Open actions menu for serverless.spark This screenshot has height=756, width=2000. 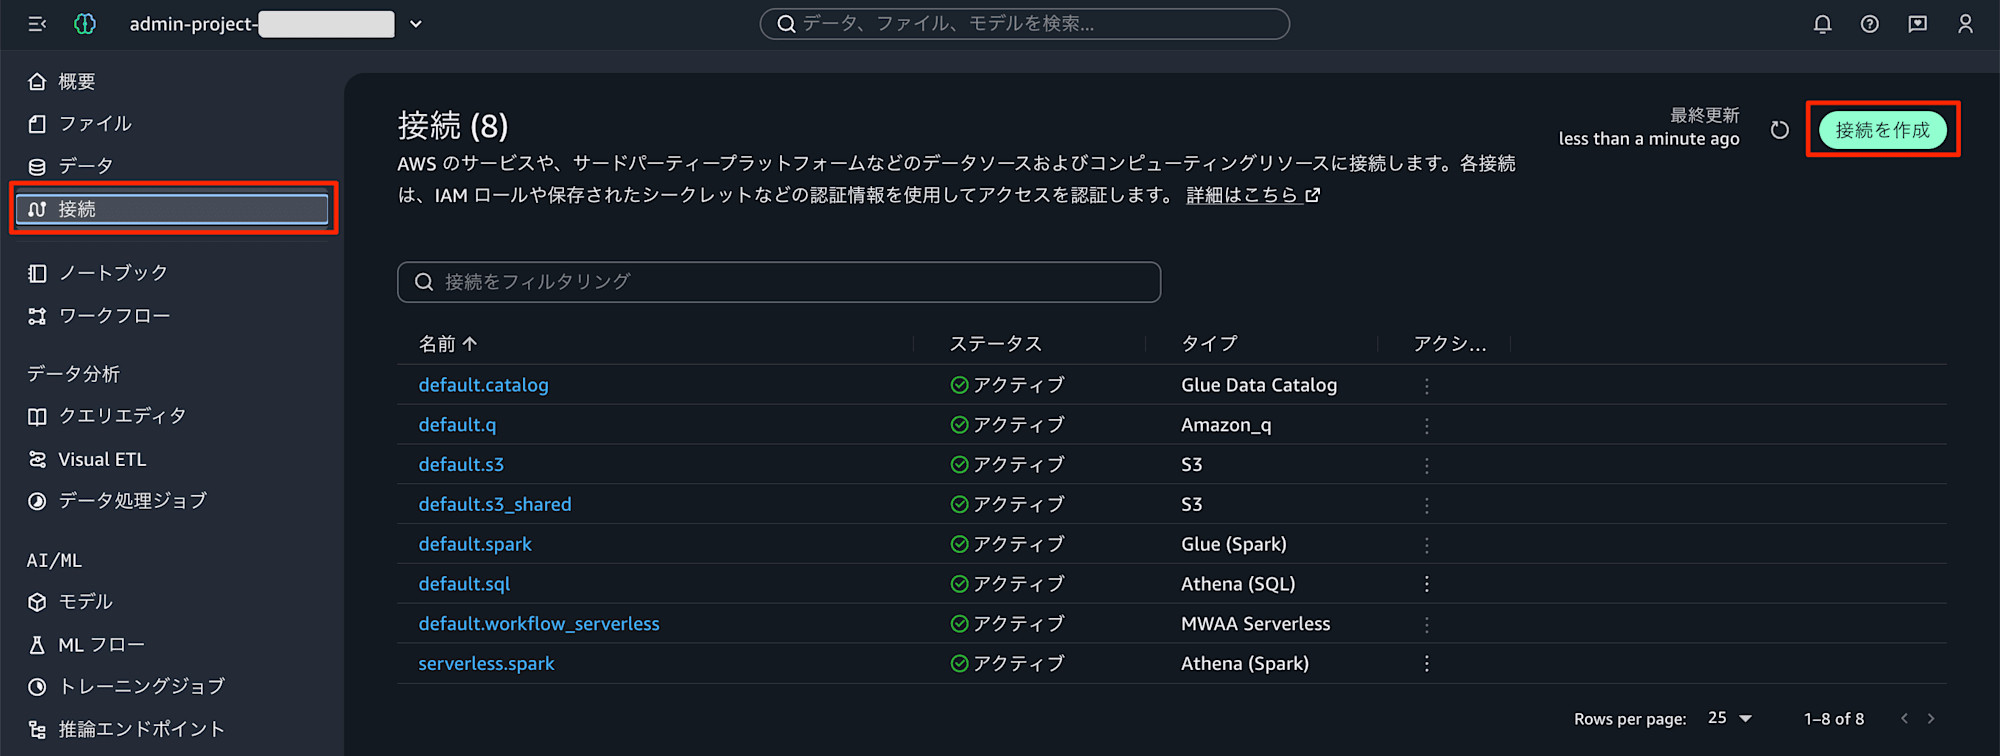click(1427, 664)
